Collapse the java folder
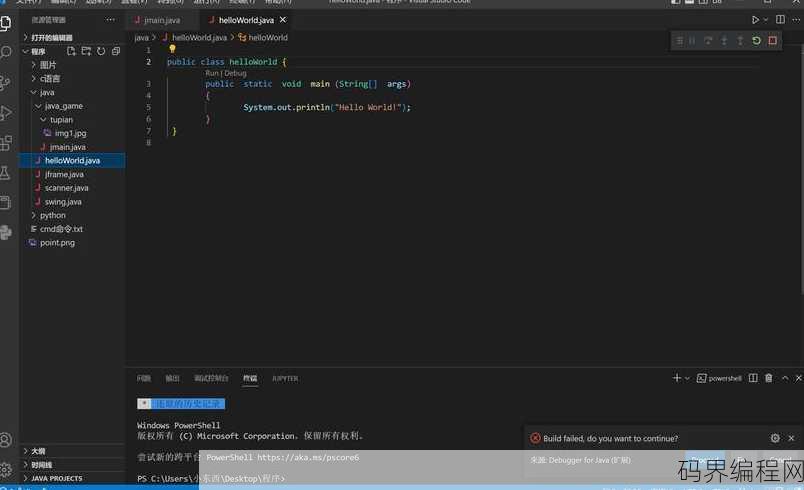Viewport: 804px width, 490px height. coord(74,92)
